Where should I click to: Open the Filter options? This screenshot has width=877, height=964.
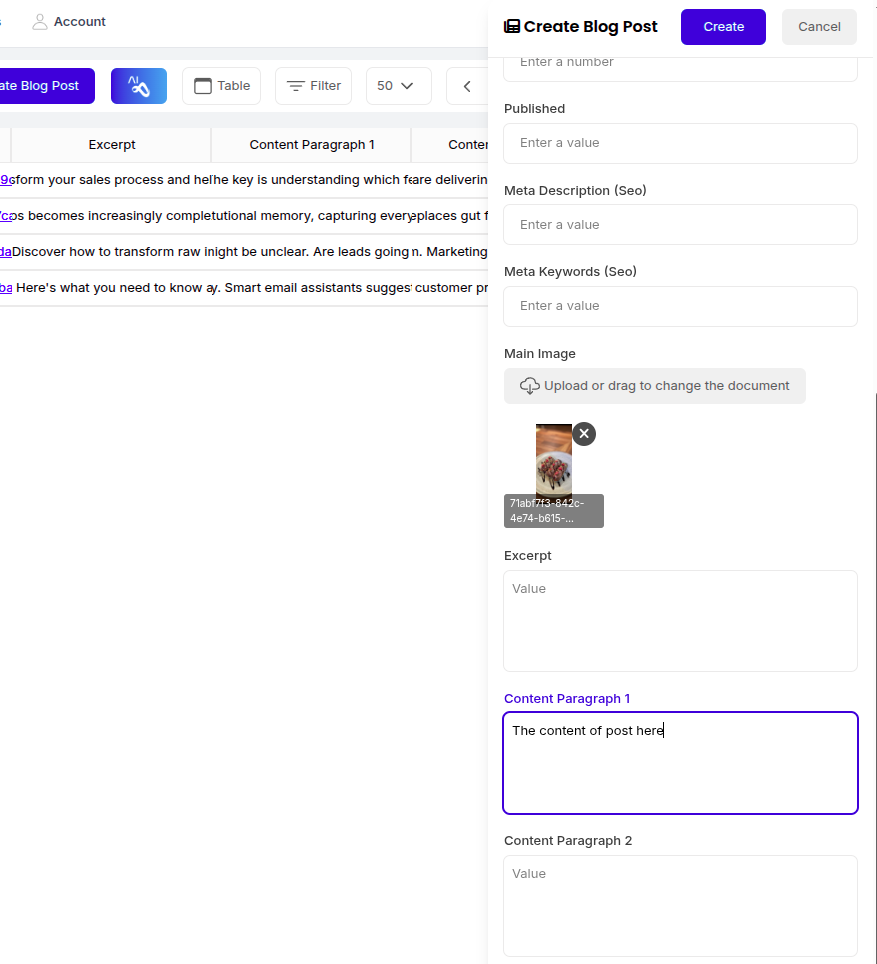pos(313,86)
